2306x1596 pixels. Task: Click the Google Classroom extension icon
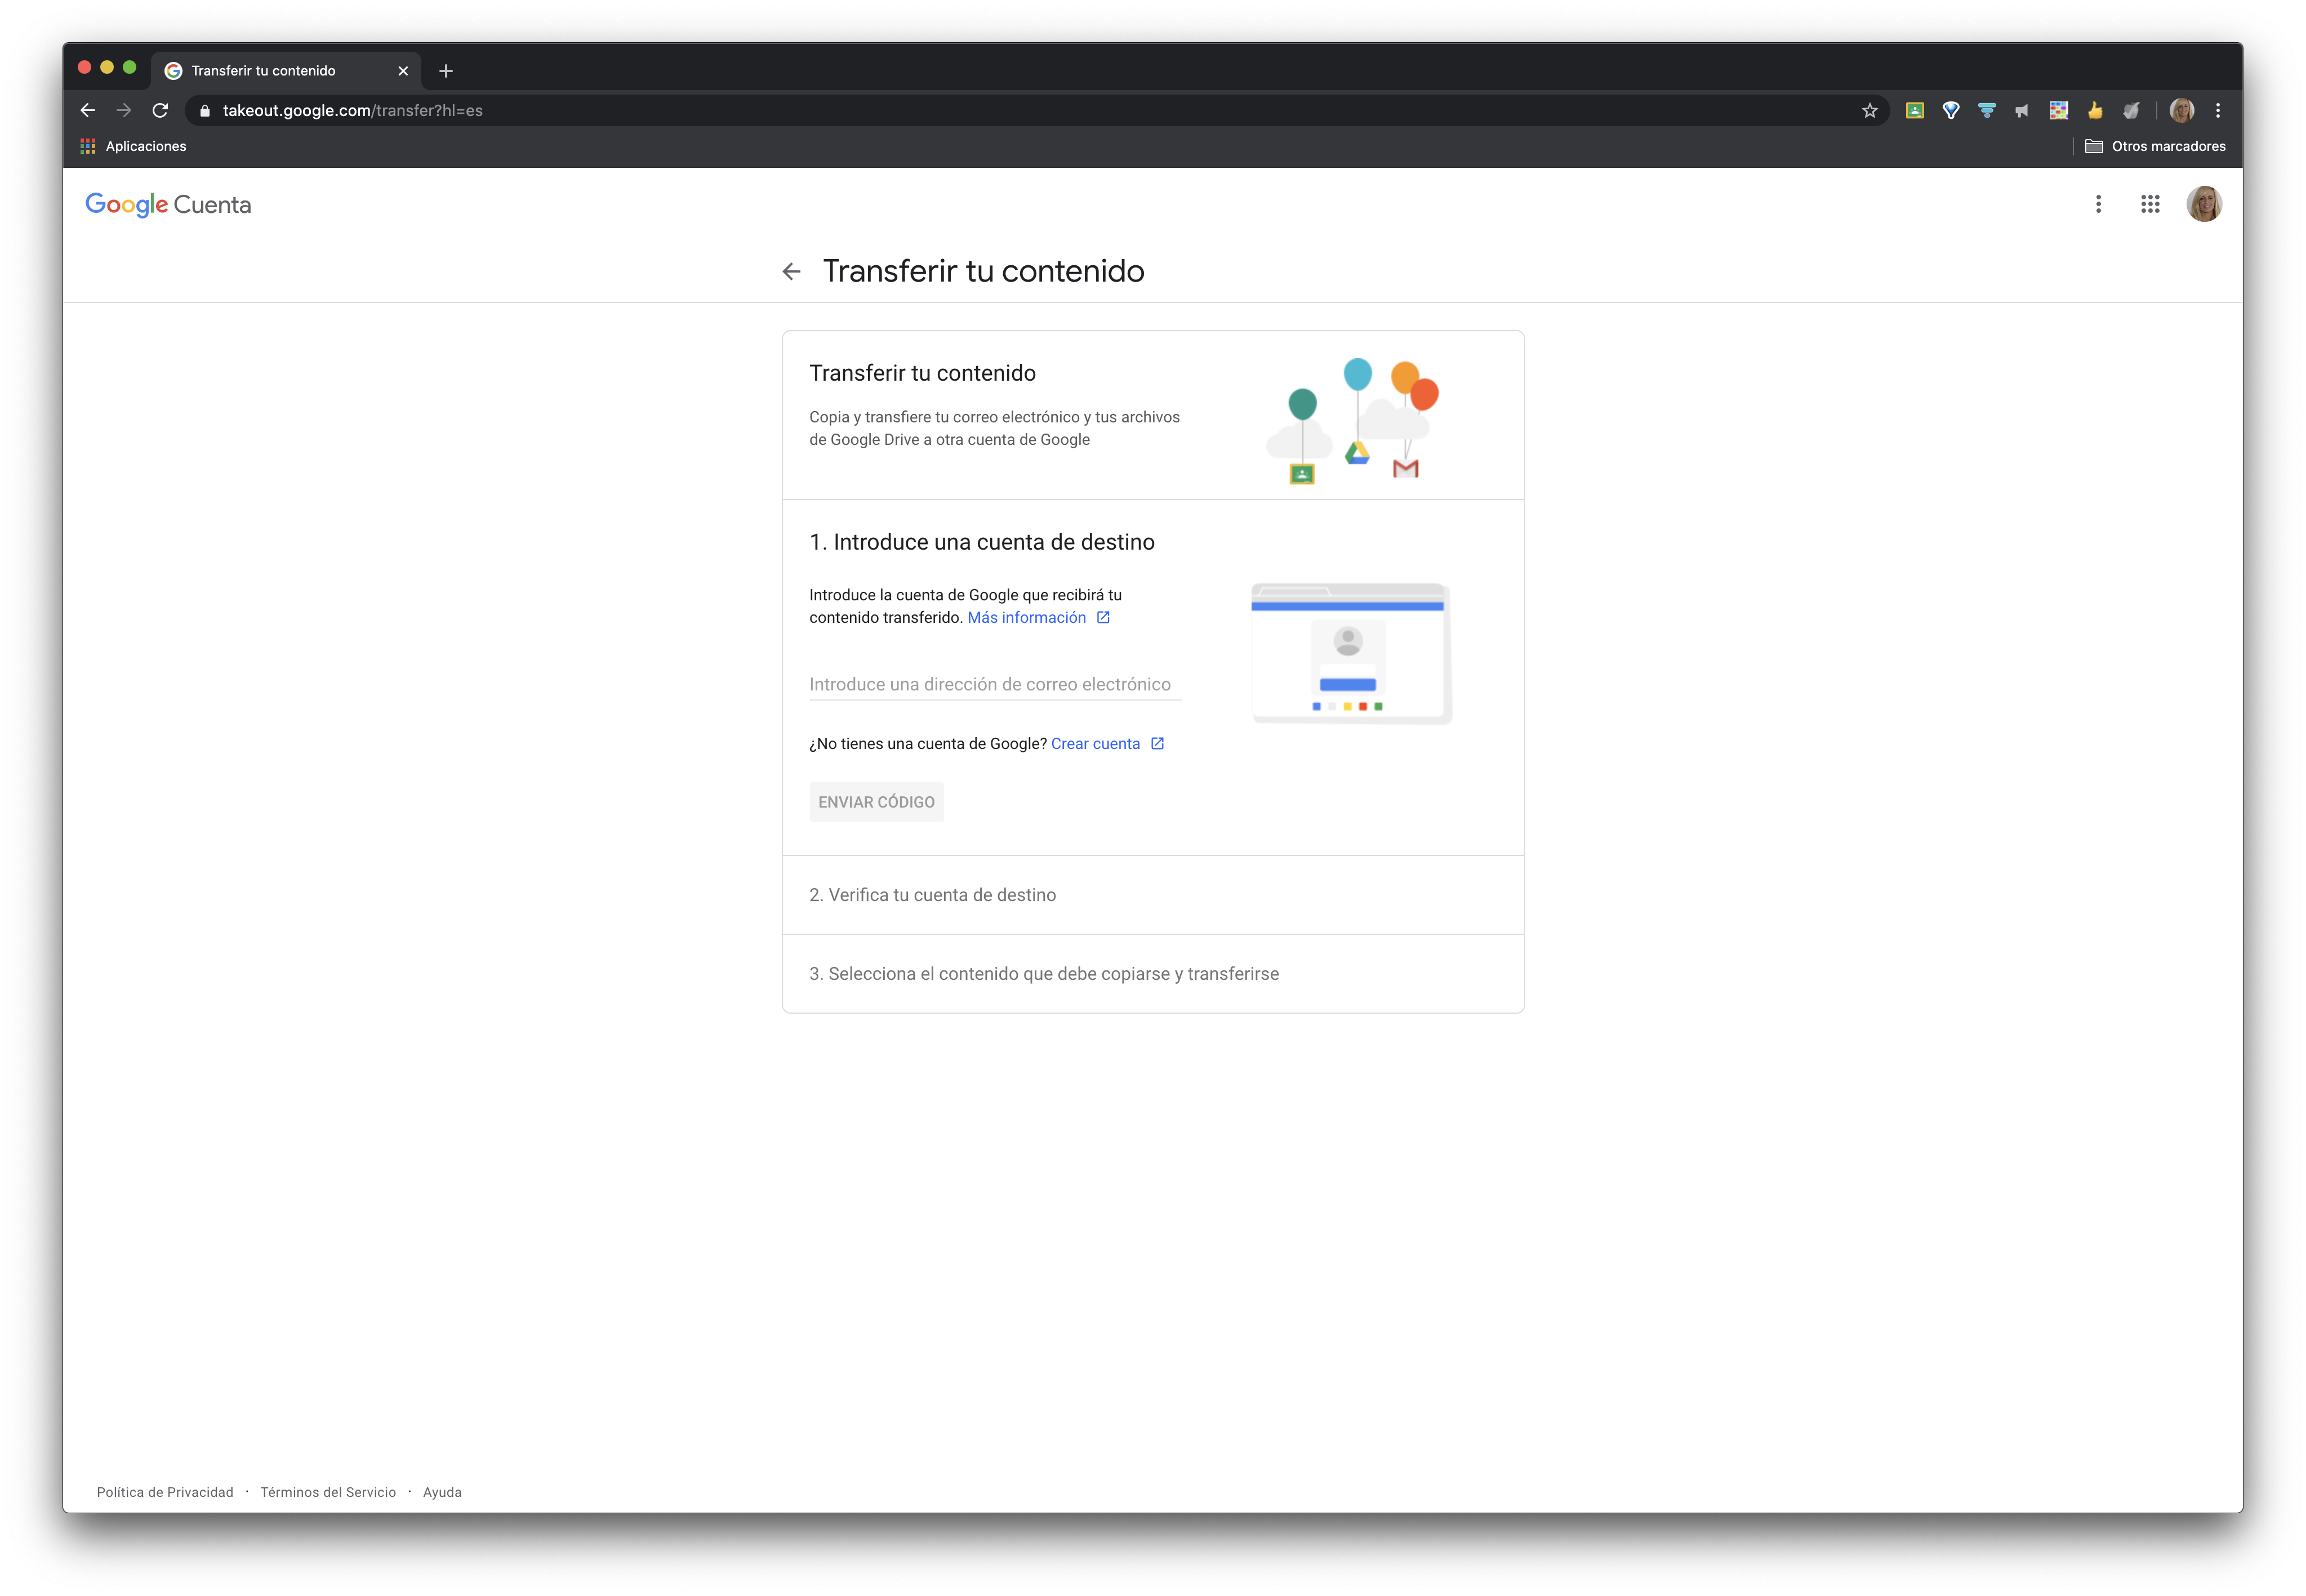coord(1914,111)
